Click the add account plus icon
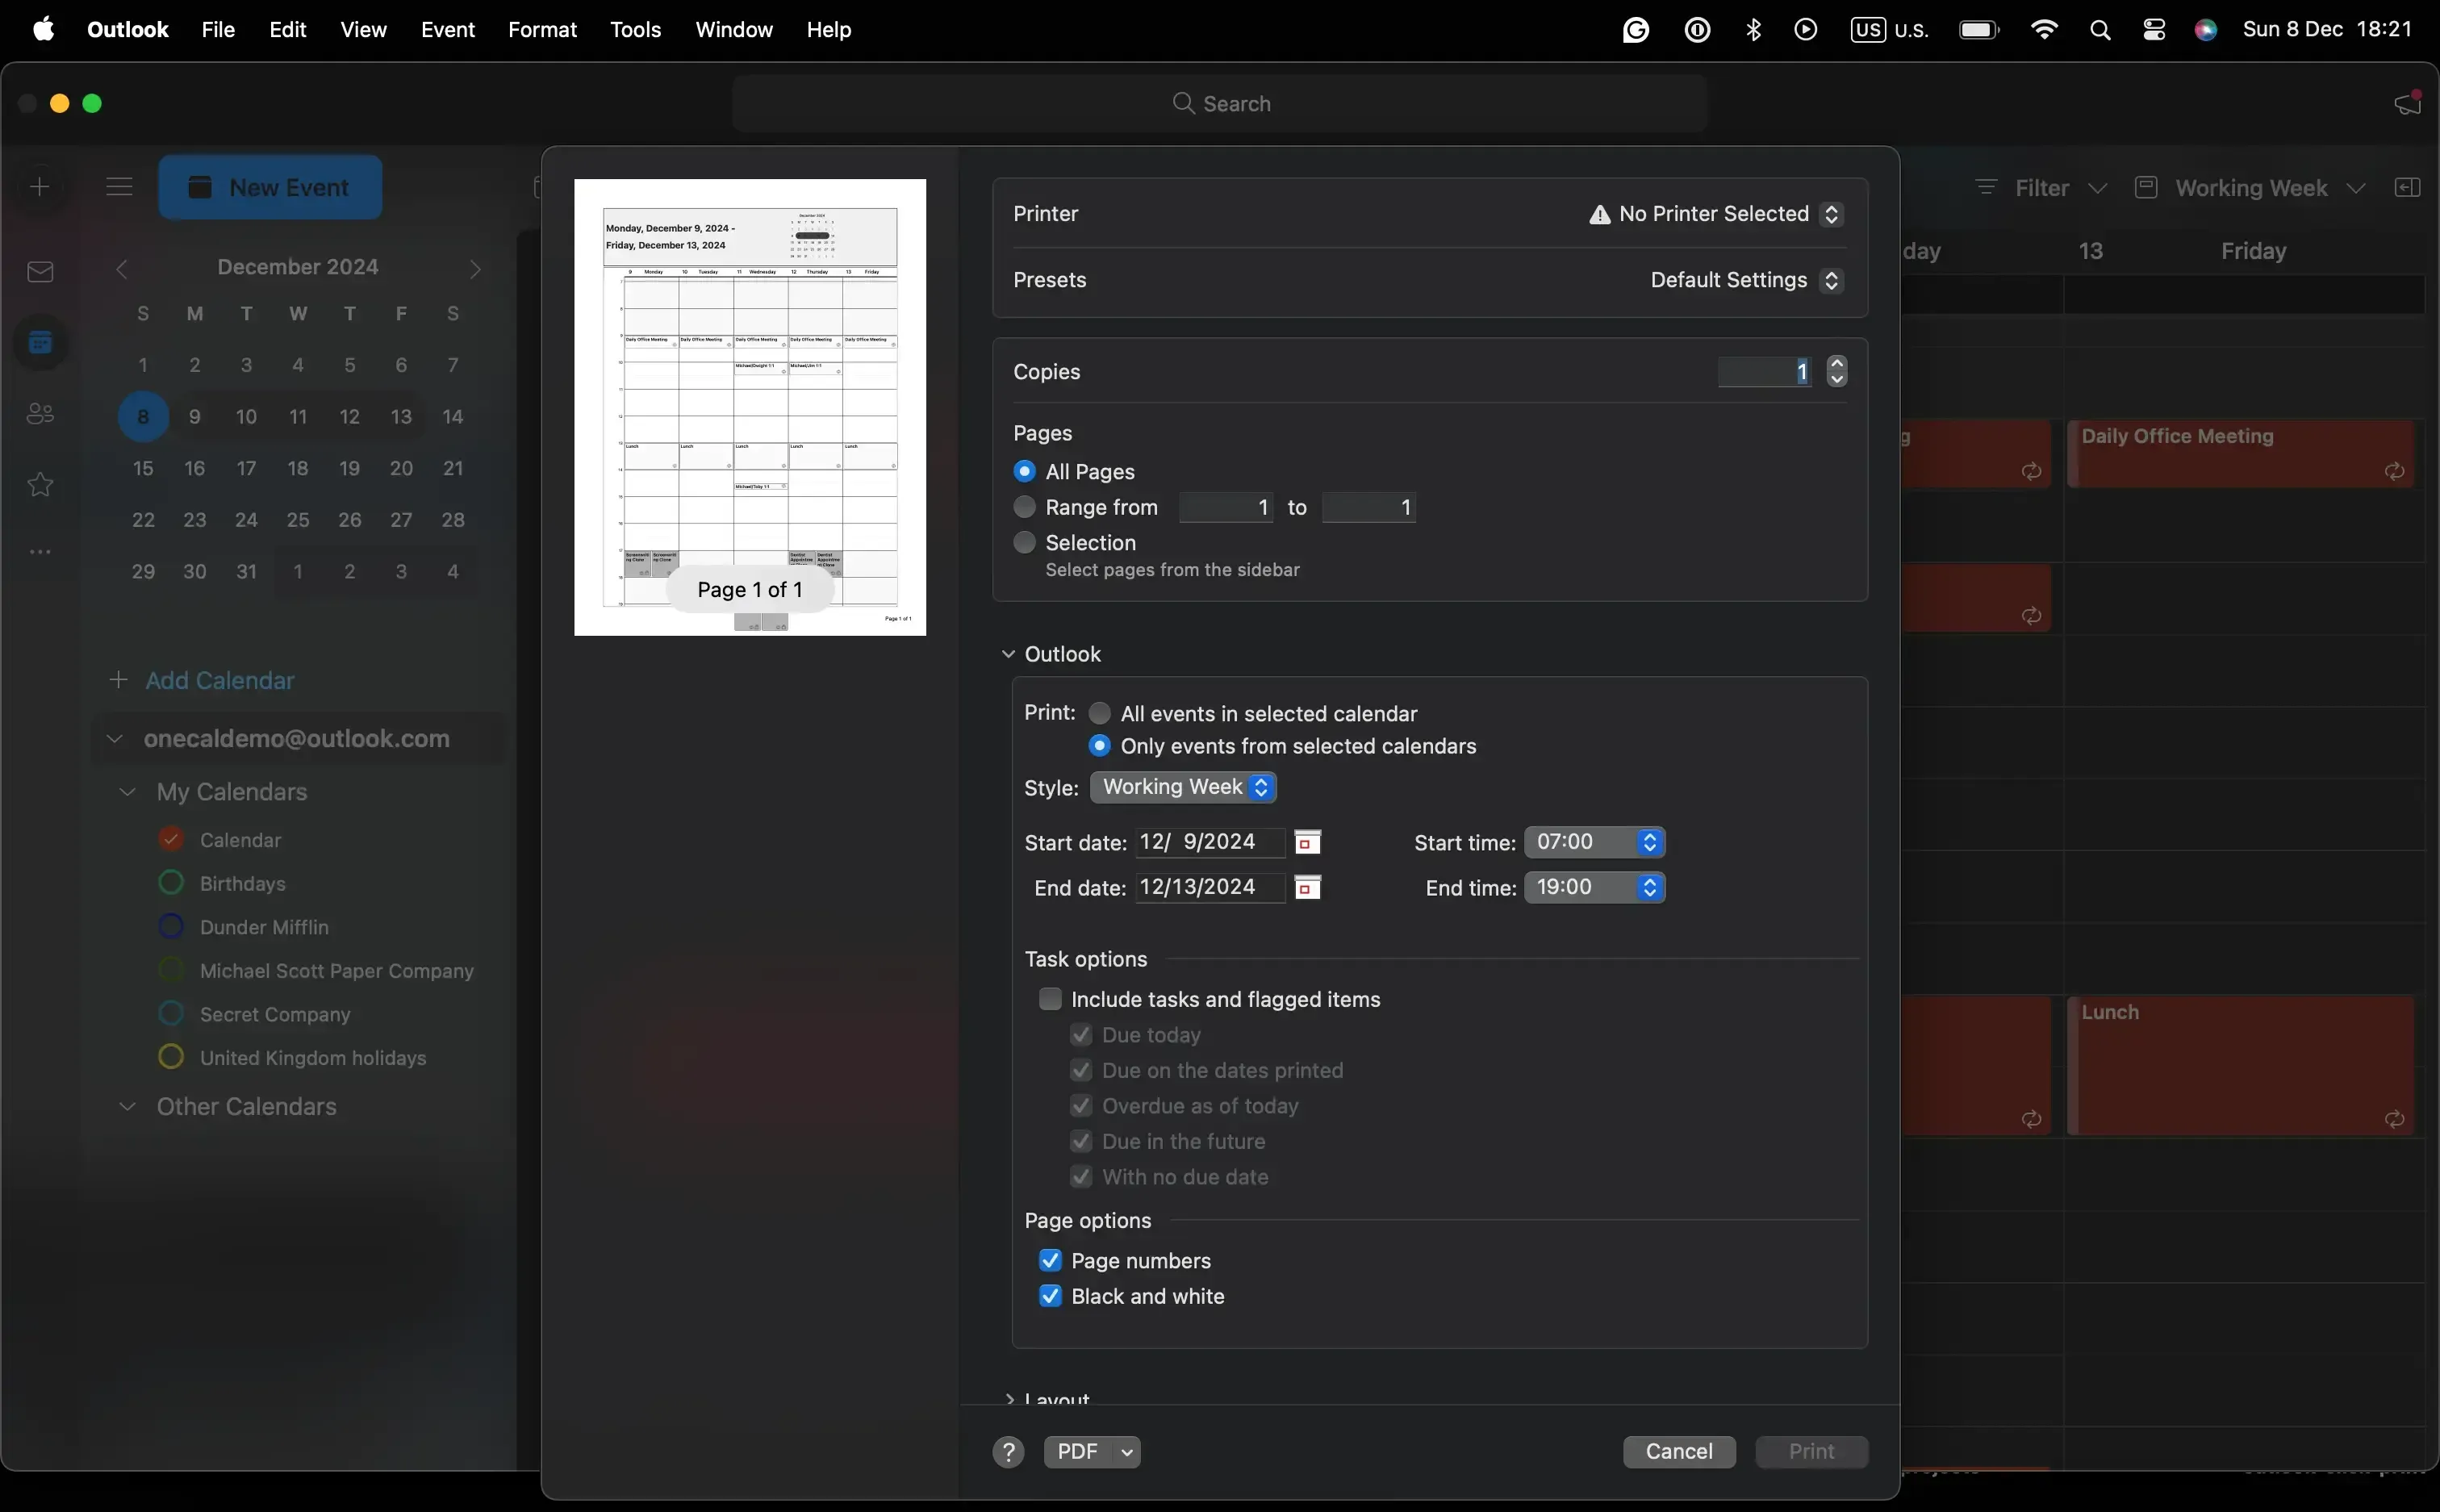The width and height of the screenshot is (2440, 1512). (x=40, y=186)
